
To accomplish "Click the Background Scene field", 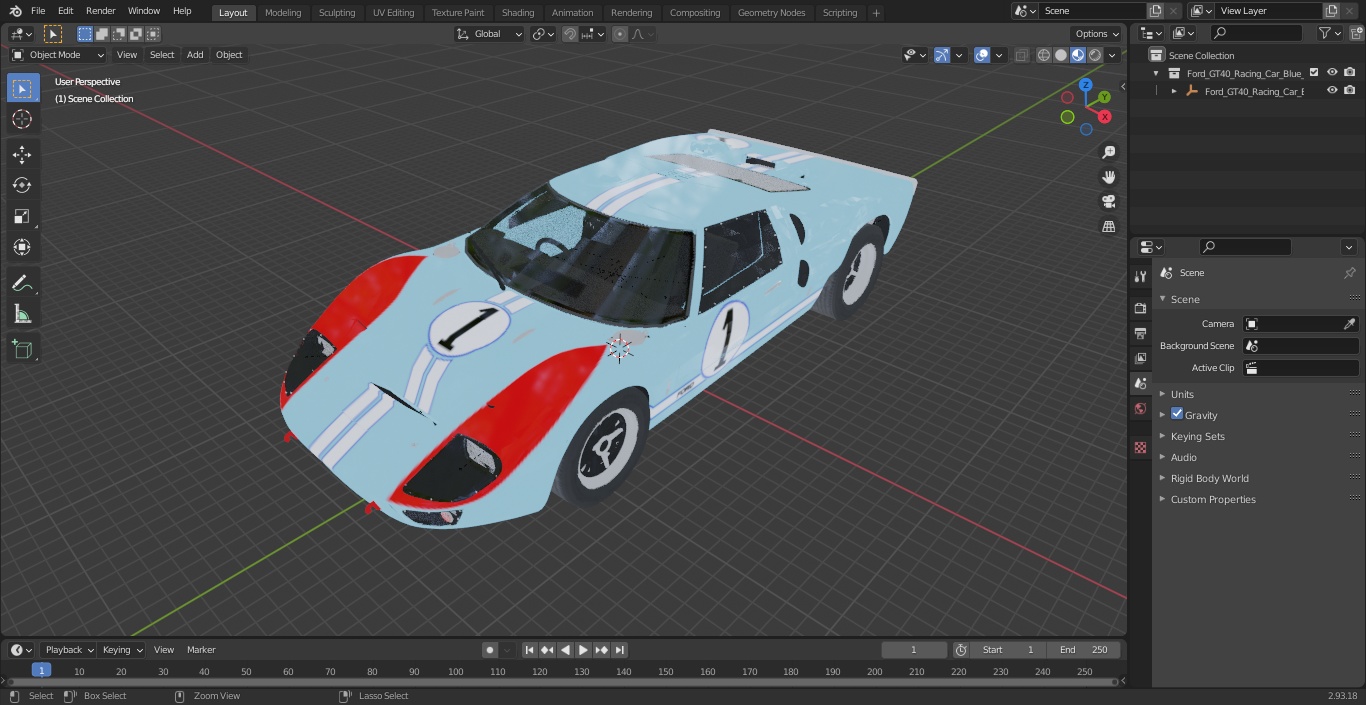I will point(1300,346).
